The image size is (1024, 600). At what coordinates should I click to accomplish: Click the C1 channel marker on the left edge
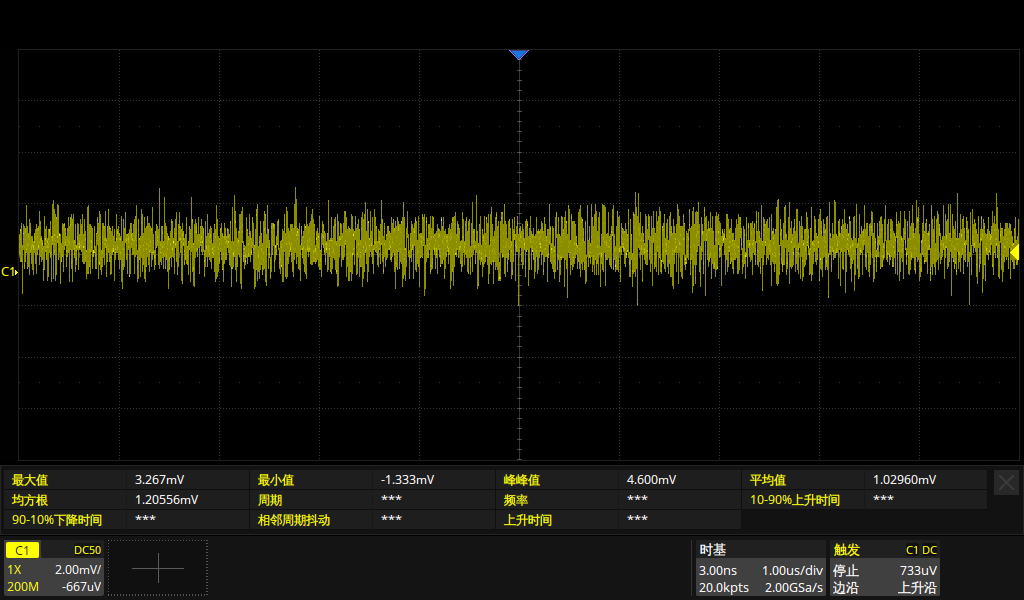[x=8, y=269]
